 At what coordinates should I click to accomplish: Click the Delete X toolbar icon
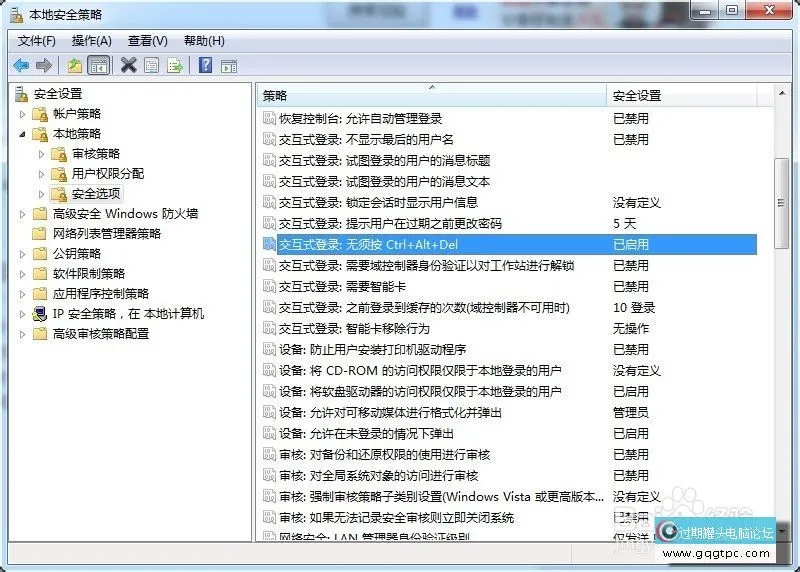(x=129, y=65)
